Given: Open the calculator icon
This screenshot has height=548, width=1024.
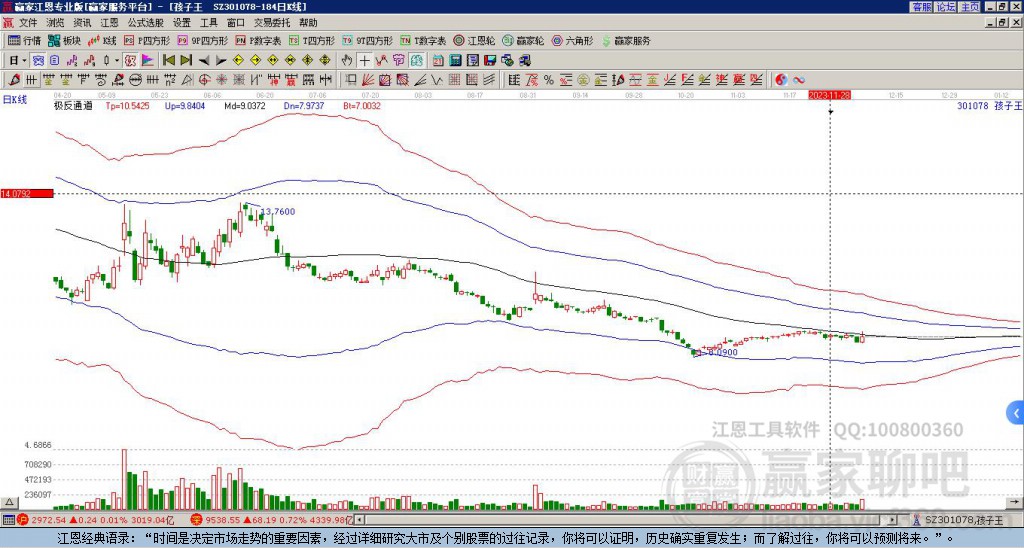Looking at the screenshot, I should [455, 60].
